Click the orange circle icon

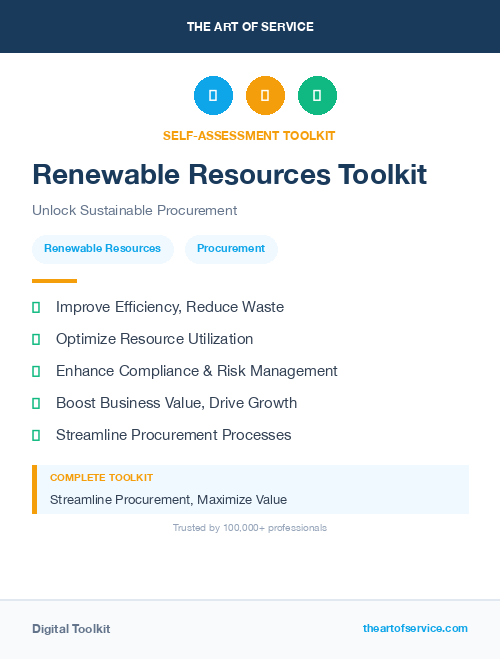[x=265, y=95]
